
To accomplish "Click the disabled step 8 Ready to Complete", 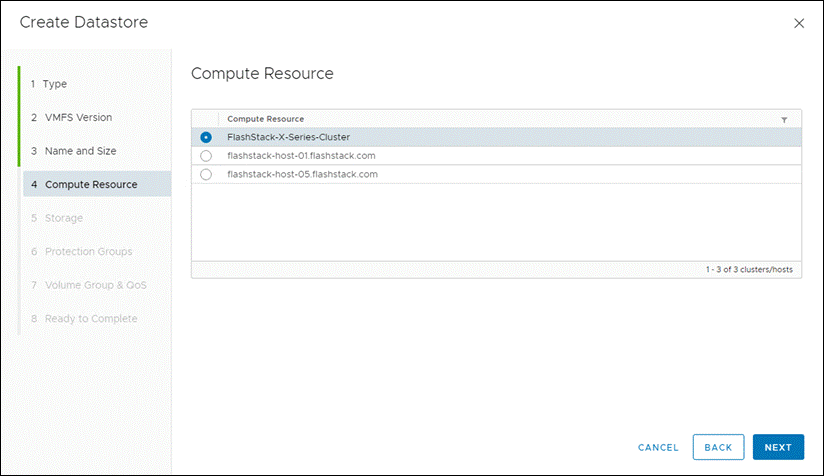I will coord(84,319).
